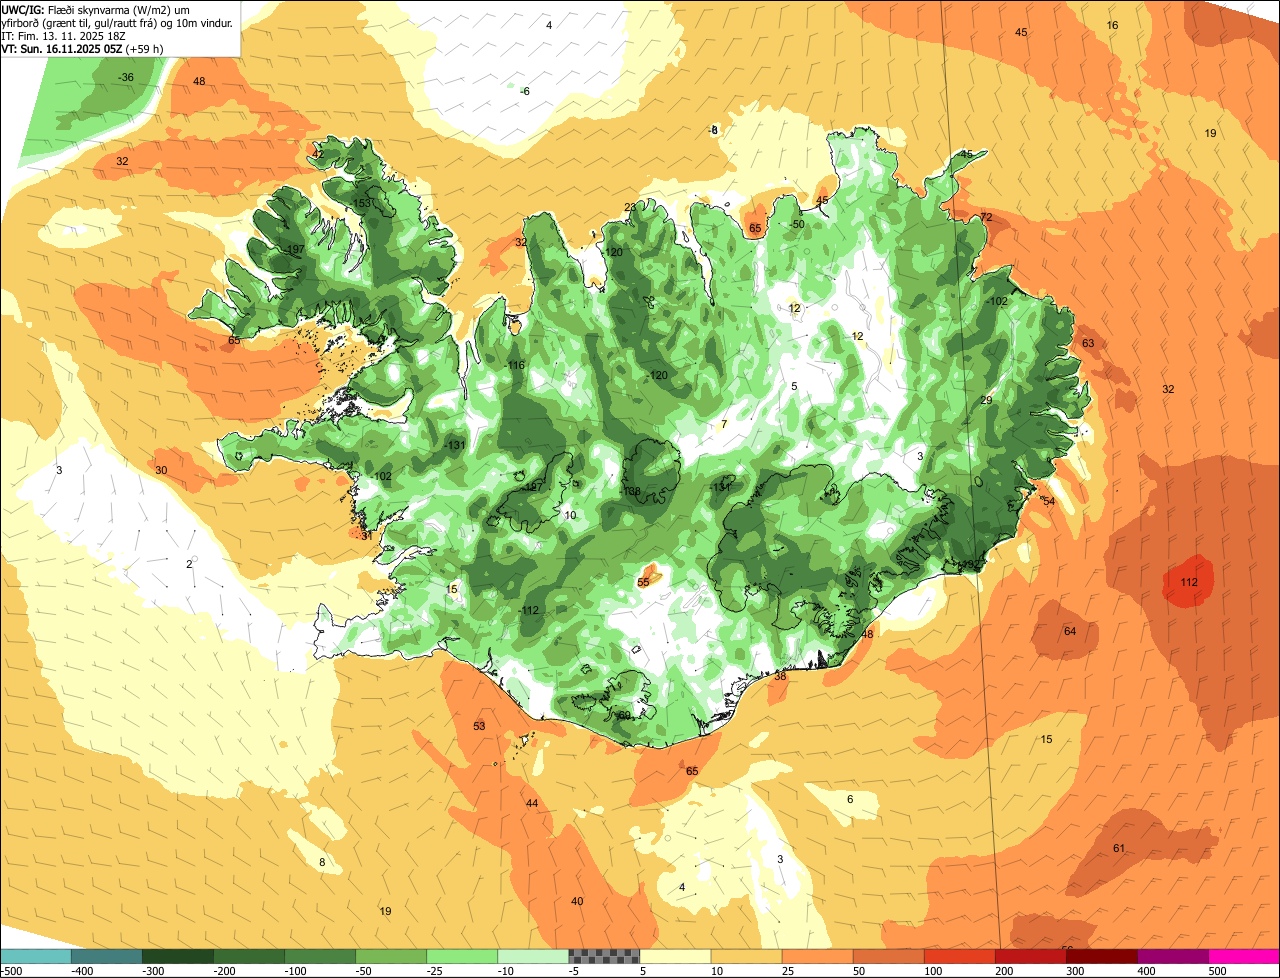Click the map value "7" in the central highlands
This screenshot has height=978, width=1280.
pos(724,424)
